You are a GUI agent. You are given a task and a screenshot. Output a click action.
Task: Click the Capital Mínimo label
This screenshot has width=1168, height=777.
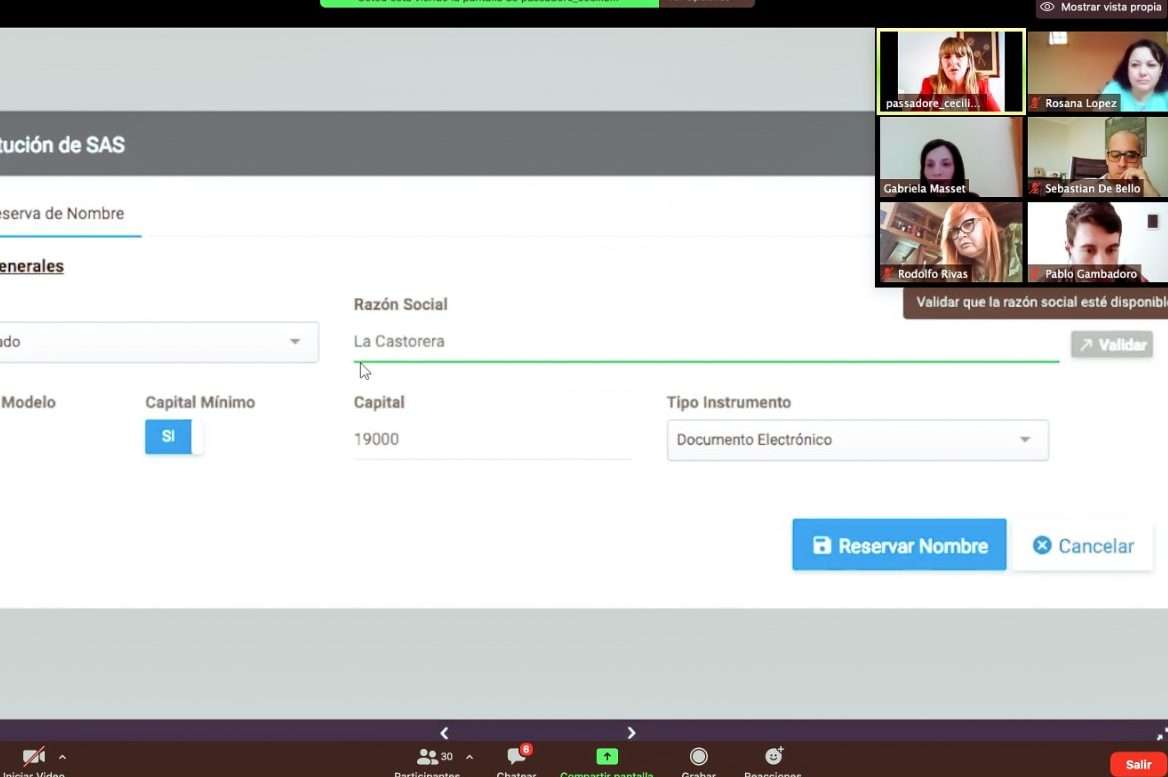click(200, 402)
